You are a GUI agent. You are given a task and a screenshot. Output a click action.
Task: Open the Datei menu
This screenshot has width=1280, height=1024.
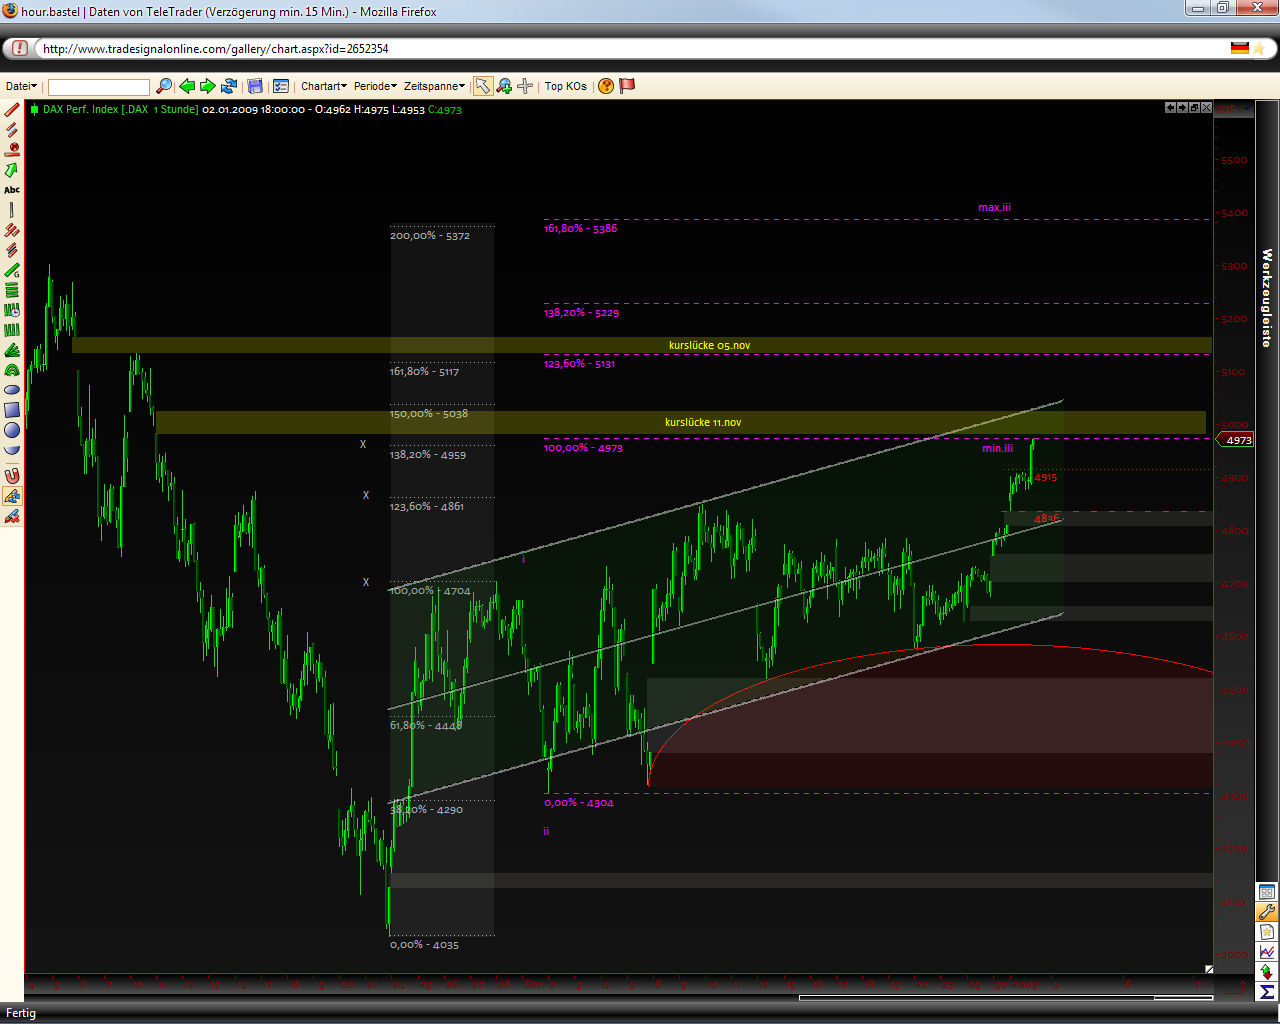(21, 86)
